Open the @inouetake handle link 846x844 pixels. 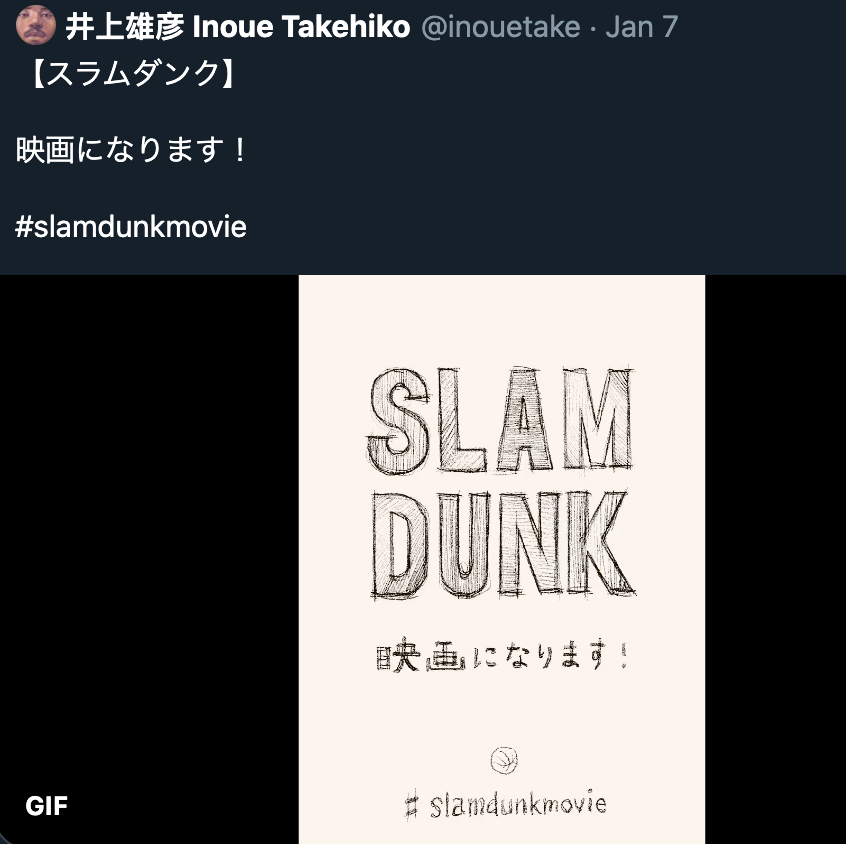coord(501,27)
